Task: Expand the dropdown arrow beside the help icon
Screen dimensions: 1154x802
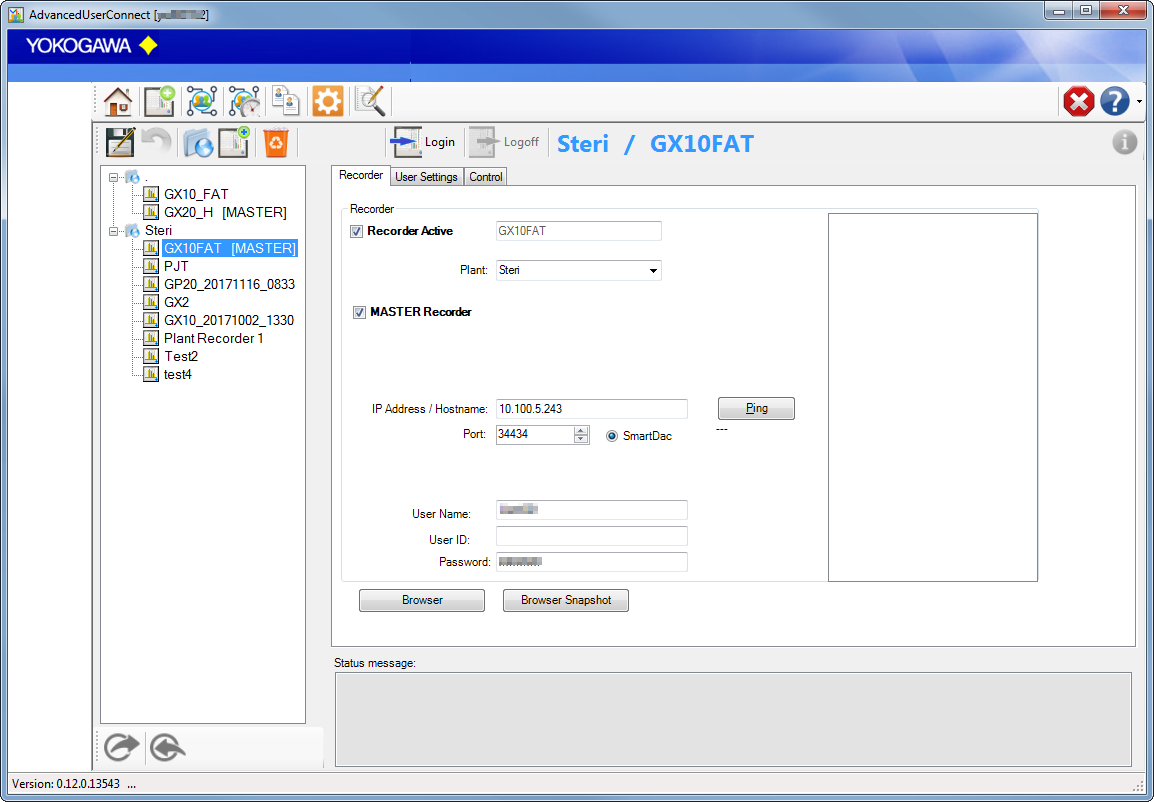Action: tap(1139, 102)
